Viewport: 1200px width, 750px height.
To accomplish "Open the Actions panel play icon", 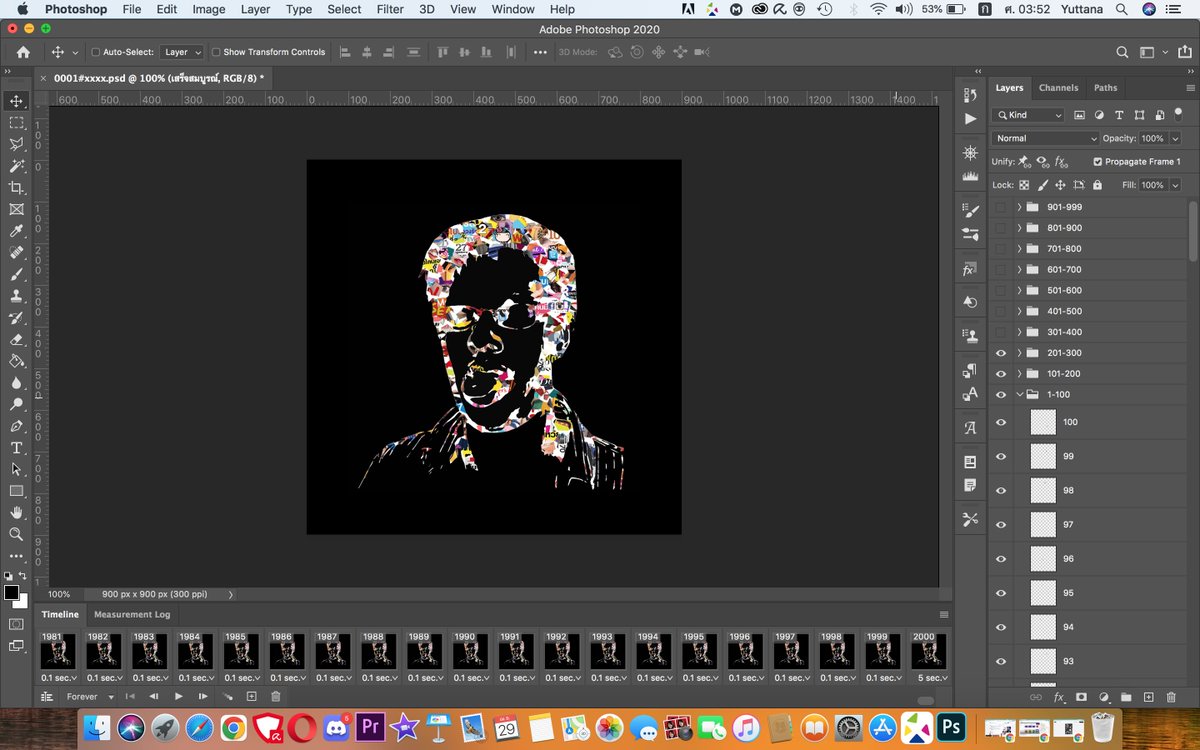I will click(969, 119).
